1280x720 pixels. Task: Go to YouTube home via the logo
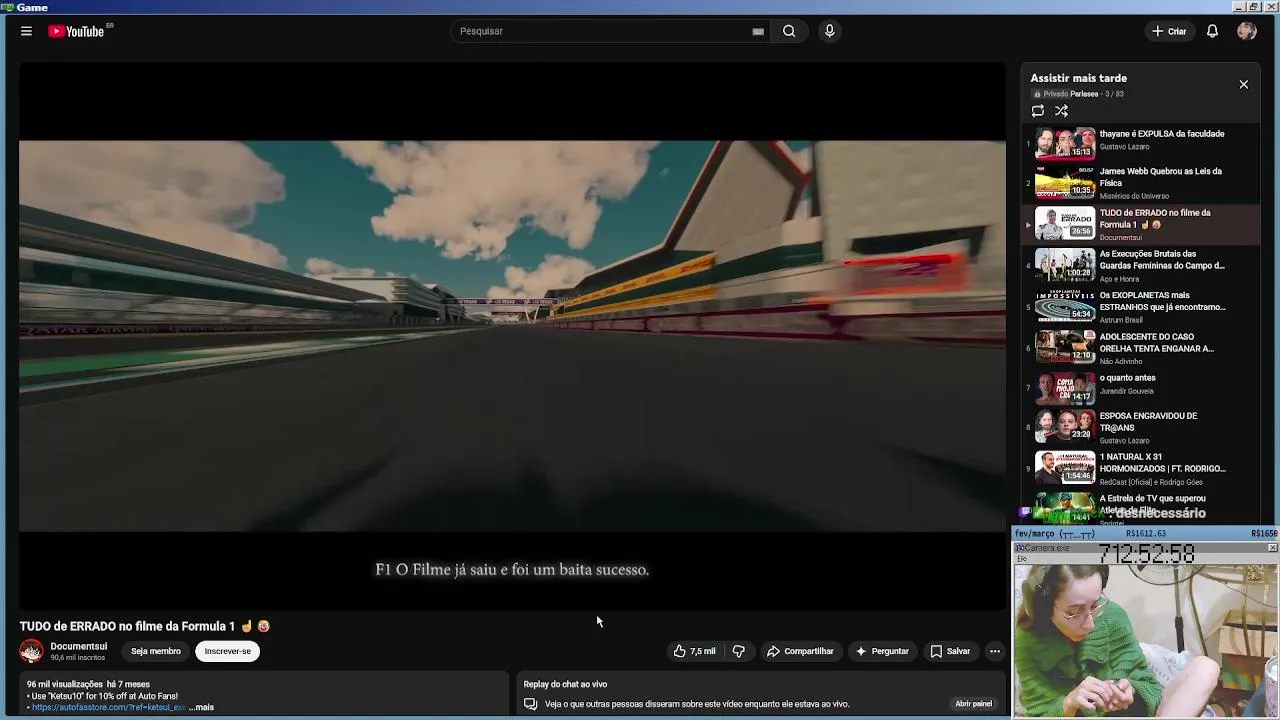77,31
